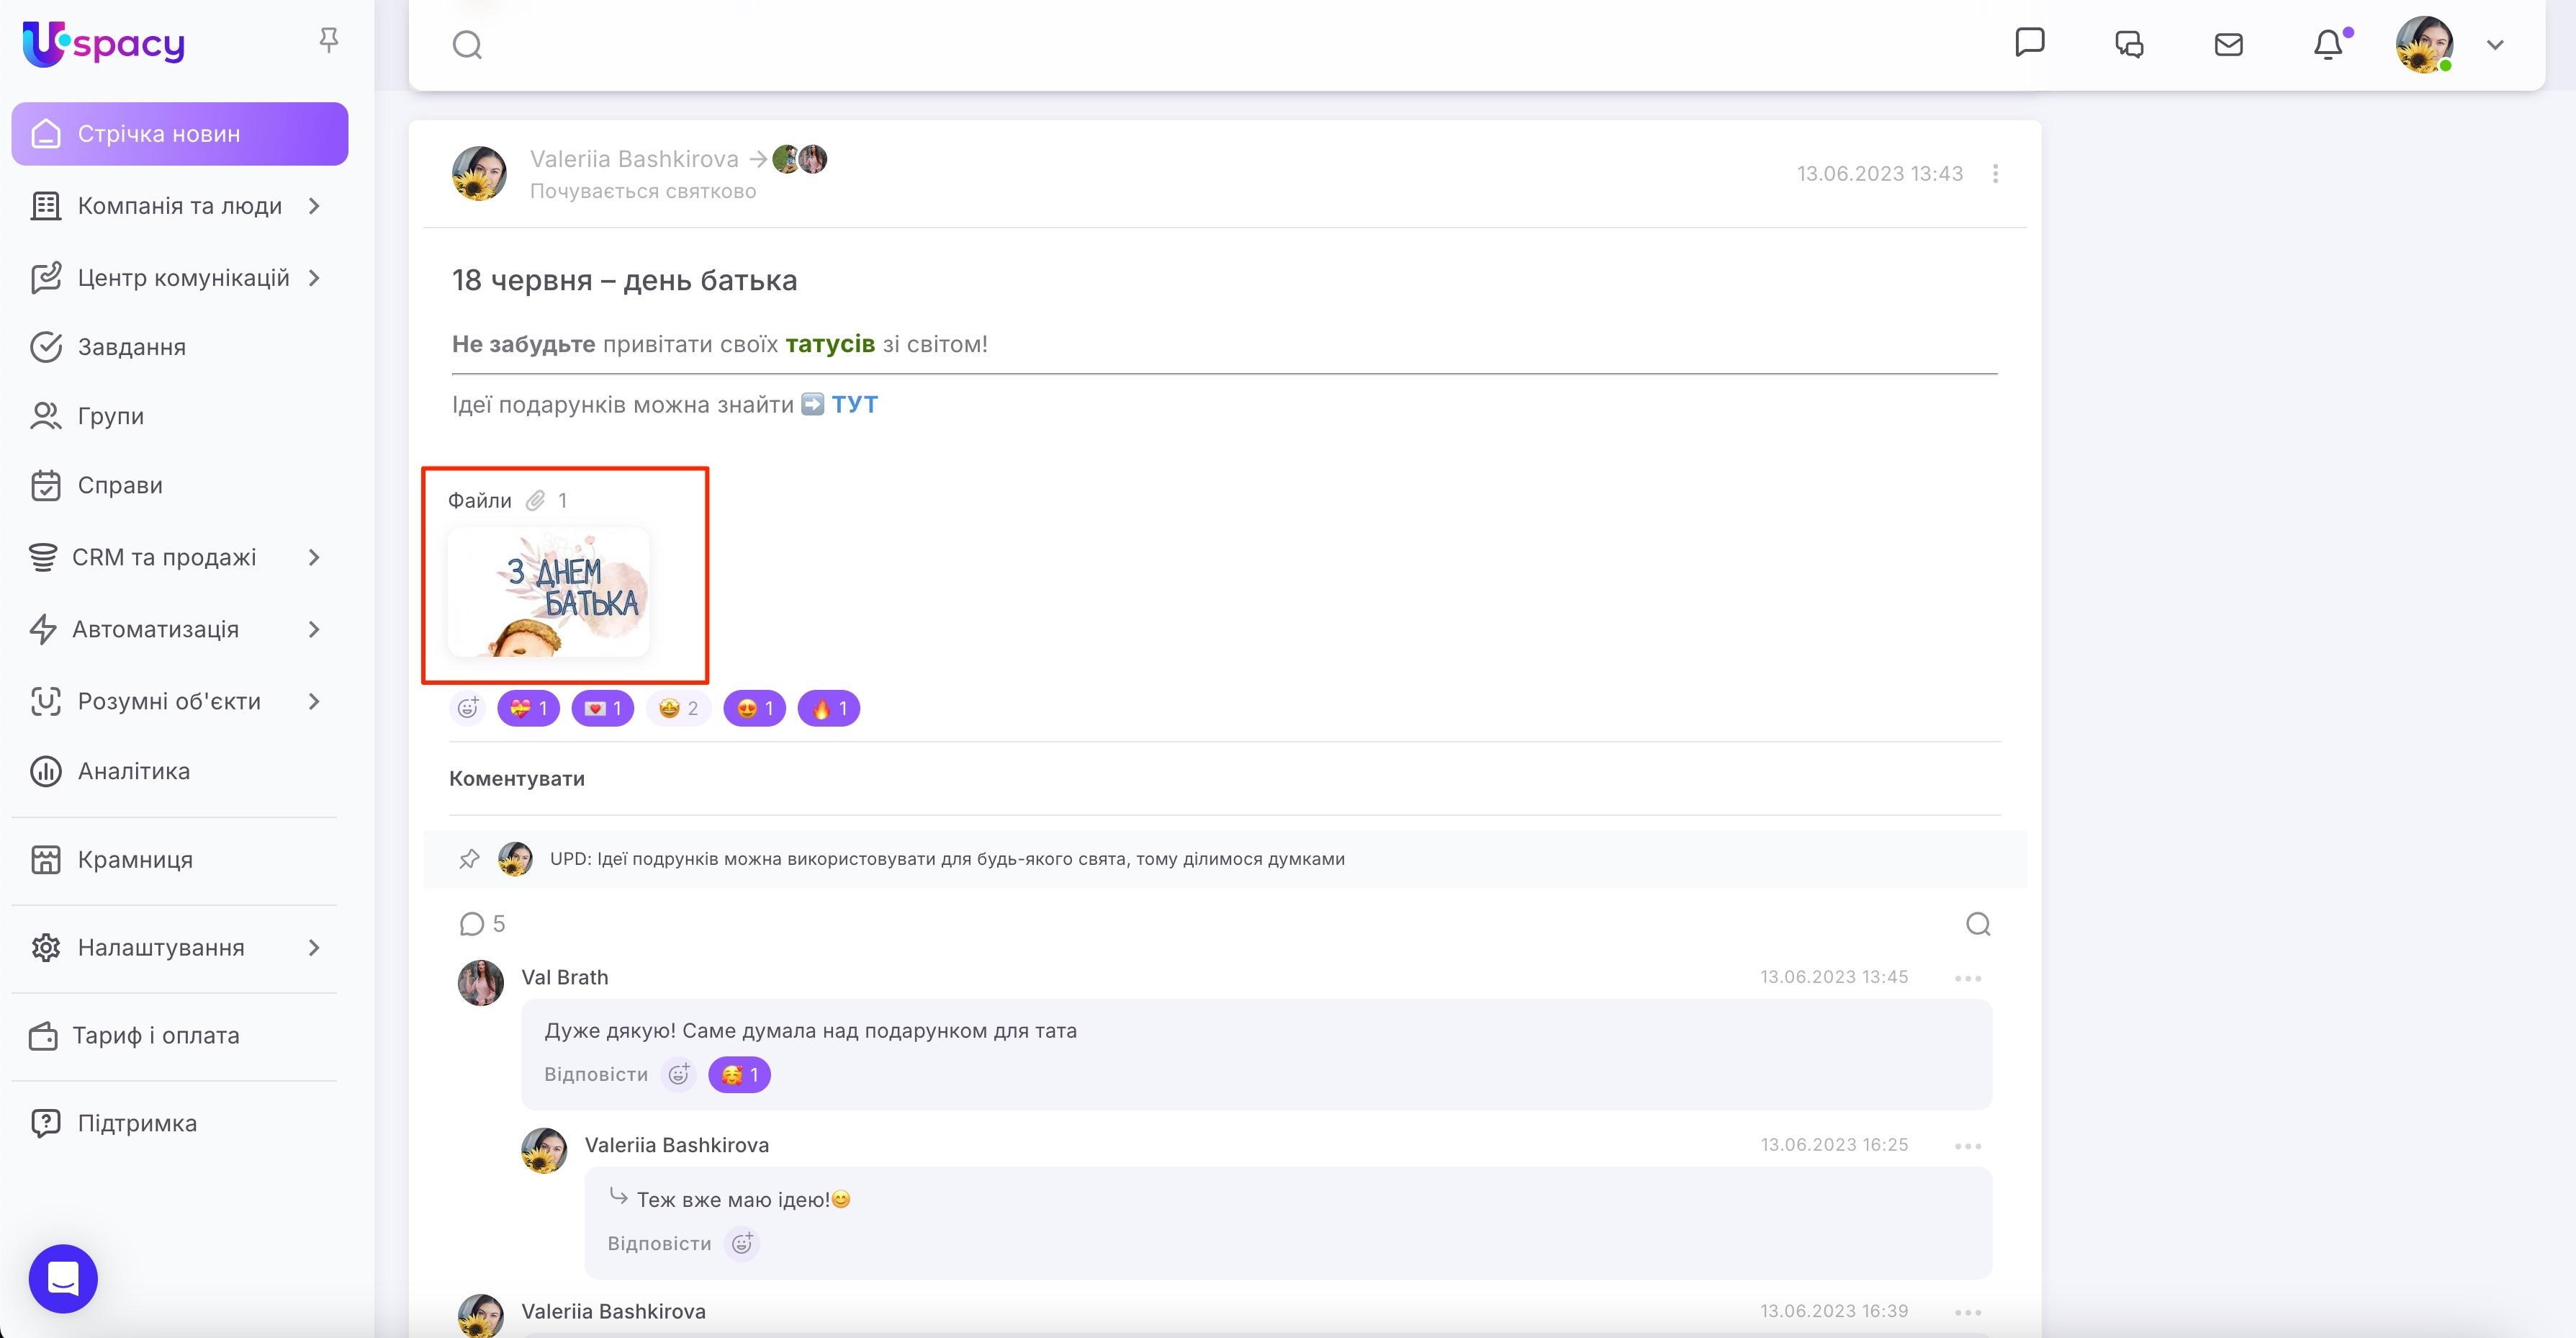Add a reaction to the post
Viewport: 2576px width, 1338px height.
[x=468, y=708]
